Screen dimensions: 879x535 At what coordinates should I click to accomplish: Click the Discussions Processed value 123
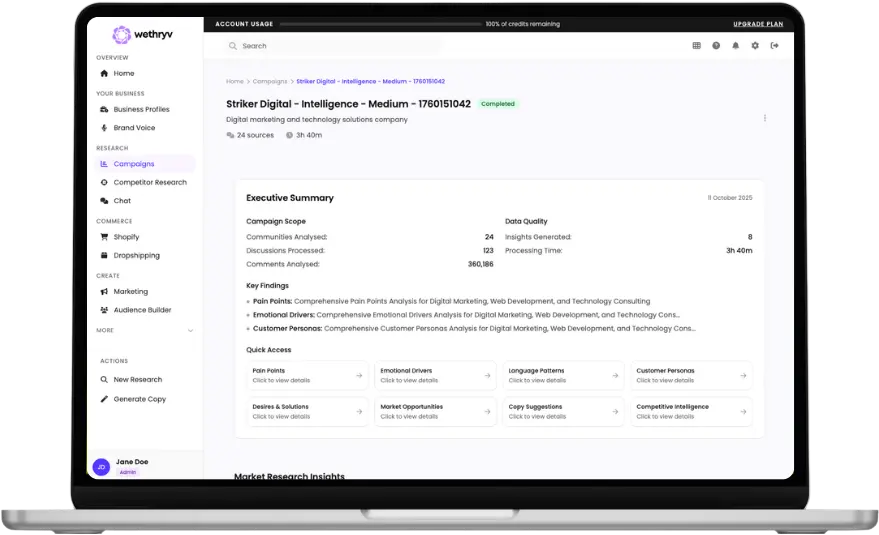488,251
